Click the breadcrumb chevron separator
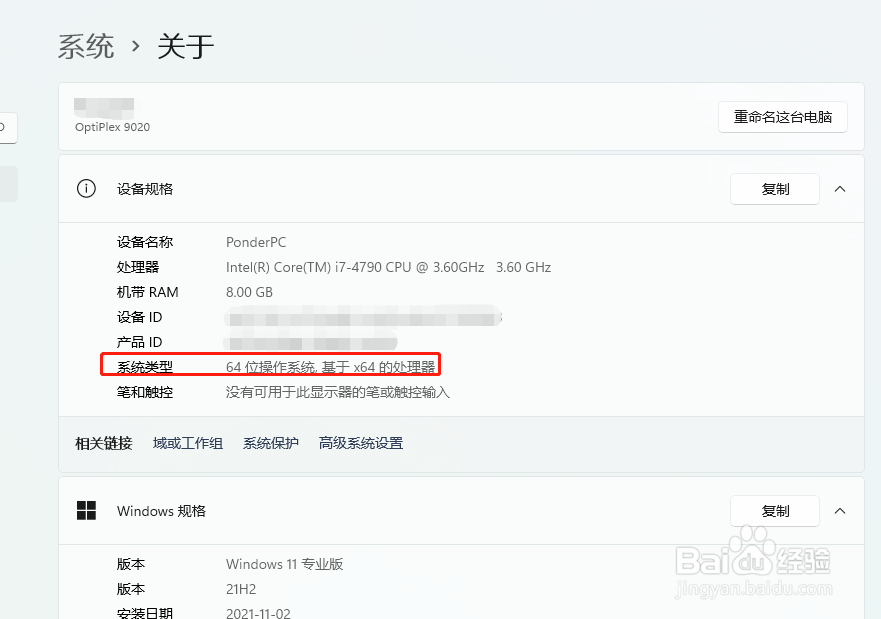This screenshot has width=881, height=619. (x=135, y=46)
